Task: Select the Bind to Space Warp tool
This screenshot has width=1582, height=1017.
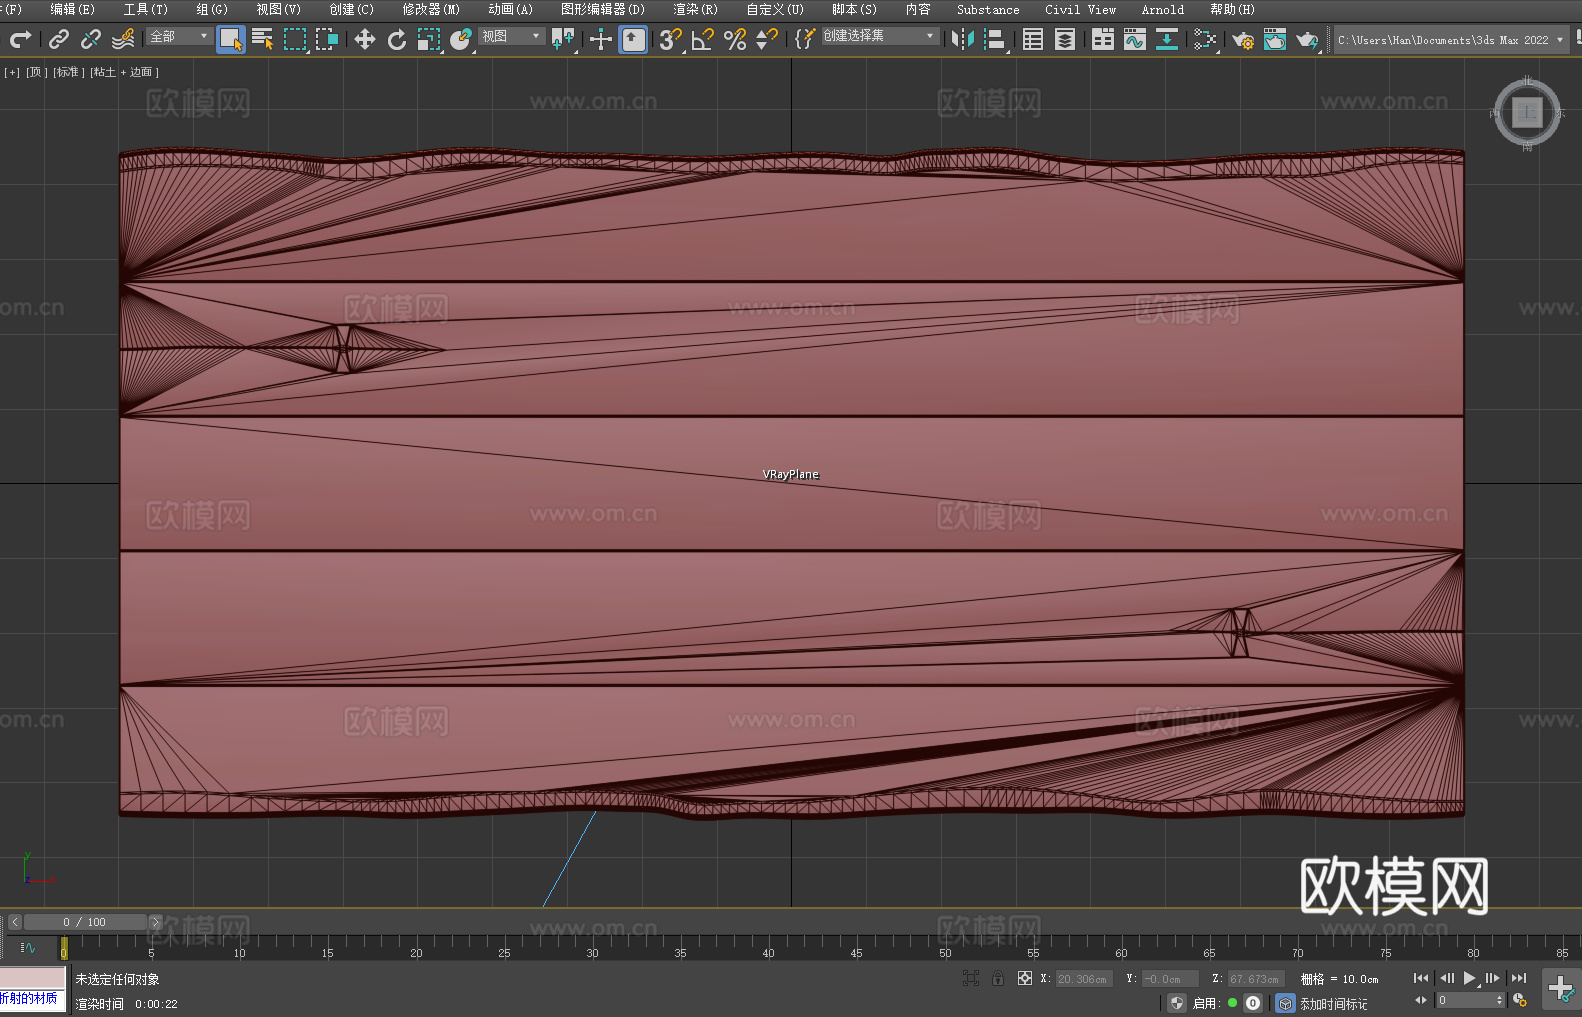Action: pyautogui.click(x=123, y=39)
